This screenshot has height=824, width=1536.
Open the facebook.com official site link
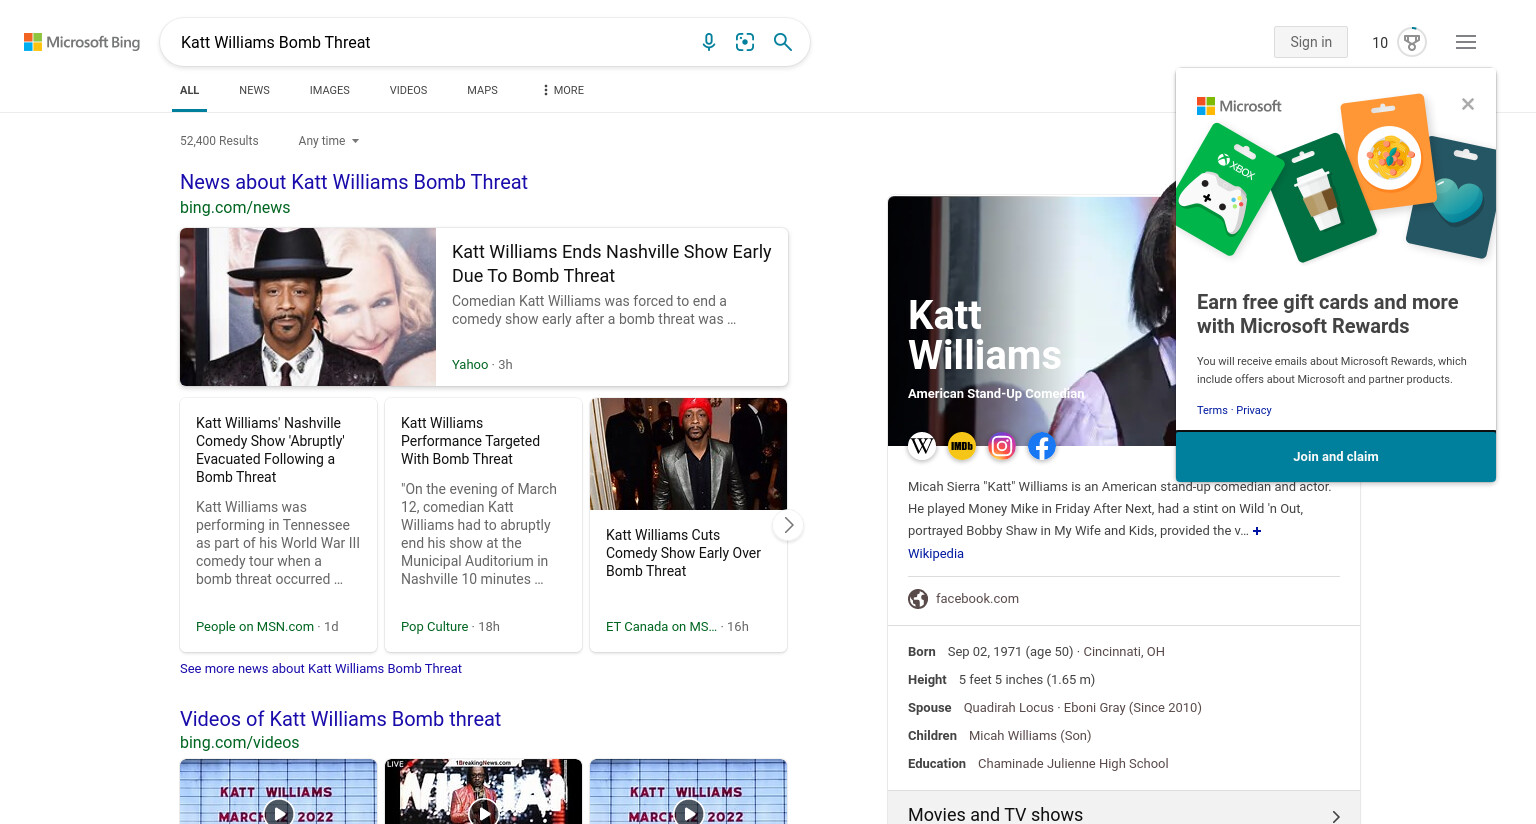tap(977, 599)
